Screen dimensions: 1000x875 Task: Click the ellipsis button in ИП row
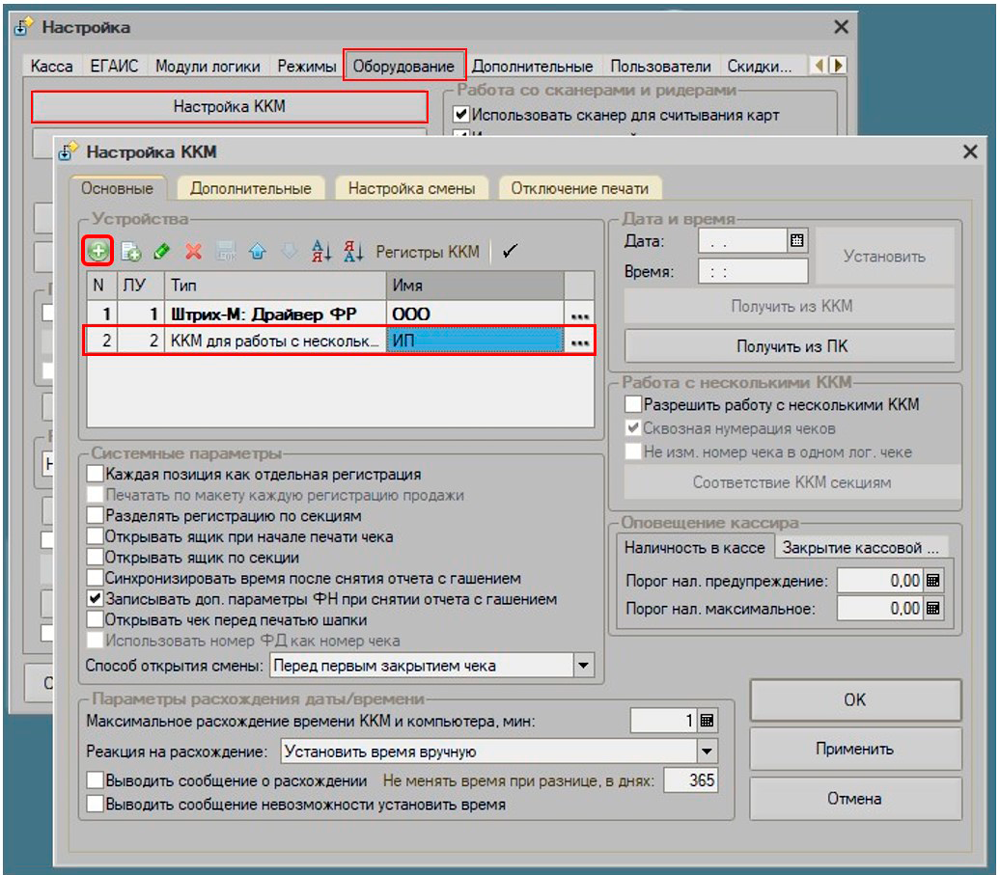pyautogui.click(x=579, y=341)
